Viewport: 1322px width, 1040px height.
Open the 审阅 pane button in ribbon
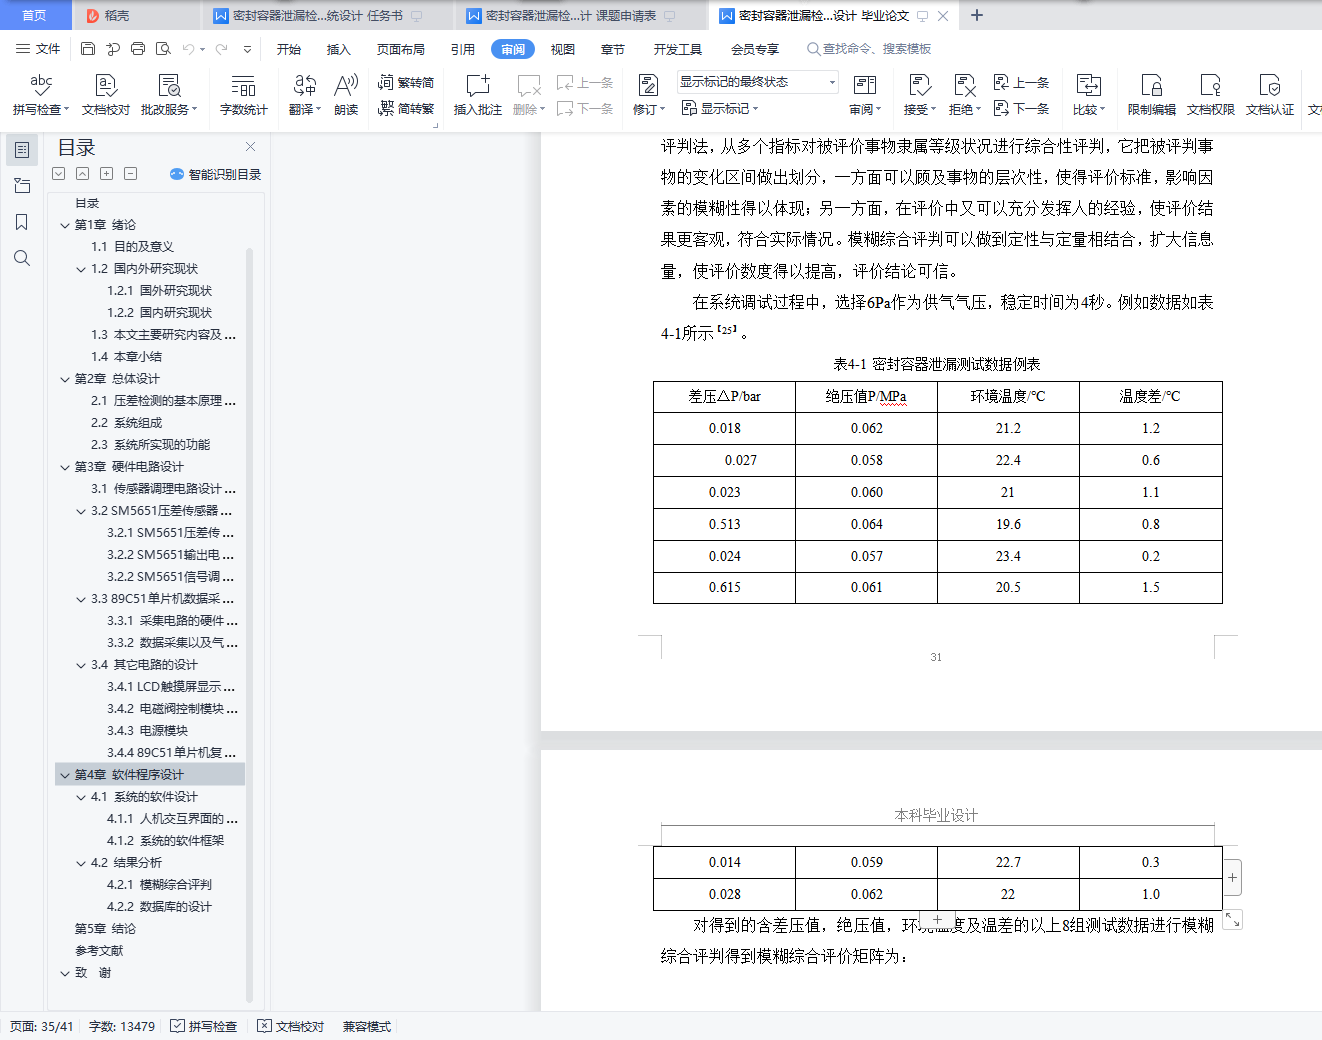coord(865,95)
